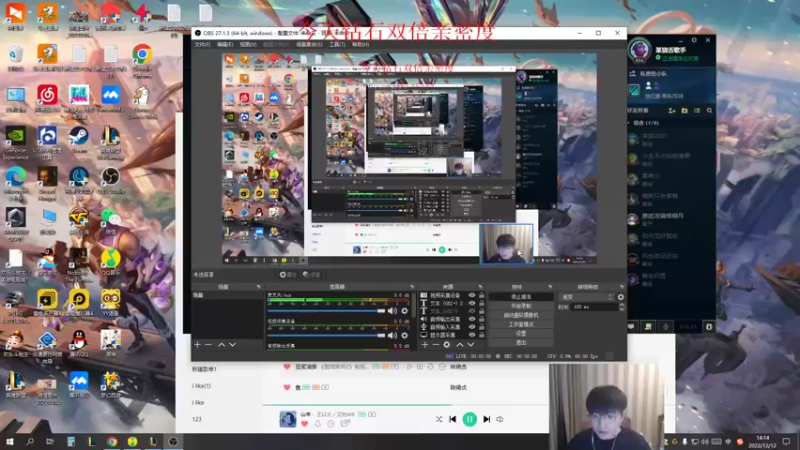
Task: Pop out the scenes dock panel
Action: 258,287
